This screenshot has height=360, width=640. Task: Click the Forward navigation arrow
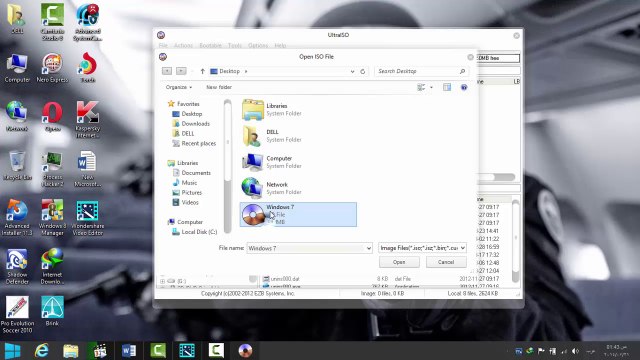181,71
